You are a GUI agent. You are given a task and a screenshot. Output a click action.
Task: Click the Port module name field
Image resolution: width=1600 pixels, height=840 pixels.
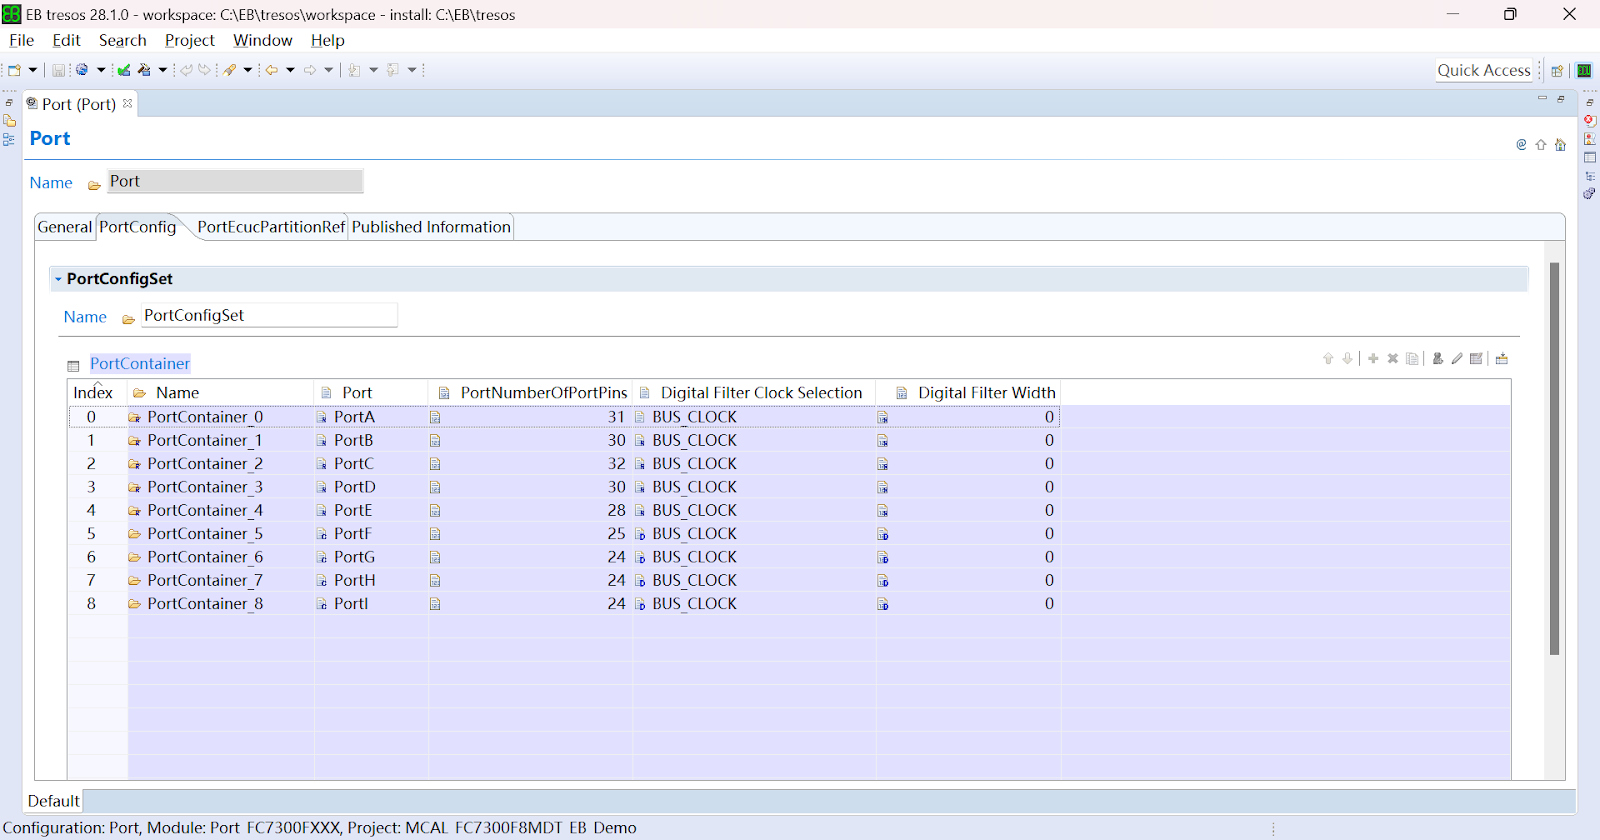click(x=235, y=181)
